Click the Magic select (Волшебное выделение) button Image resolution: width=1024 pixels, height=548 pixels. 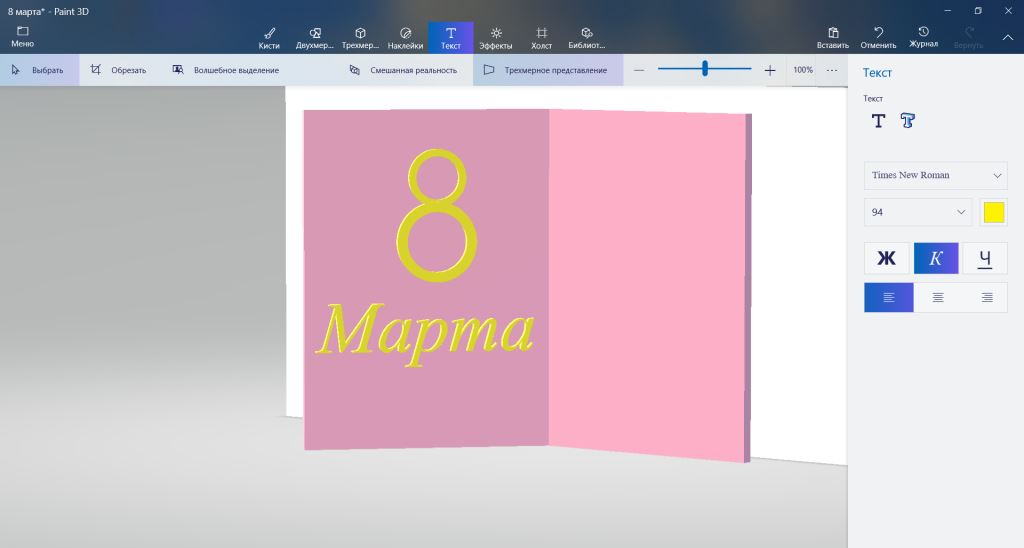pos(226,70)
